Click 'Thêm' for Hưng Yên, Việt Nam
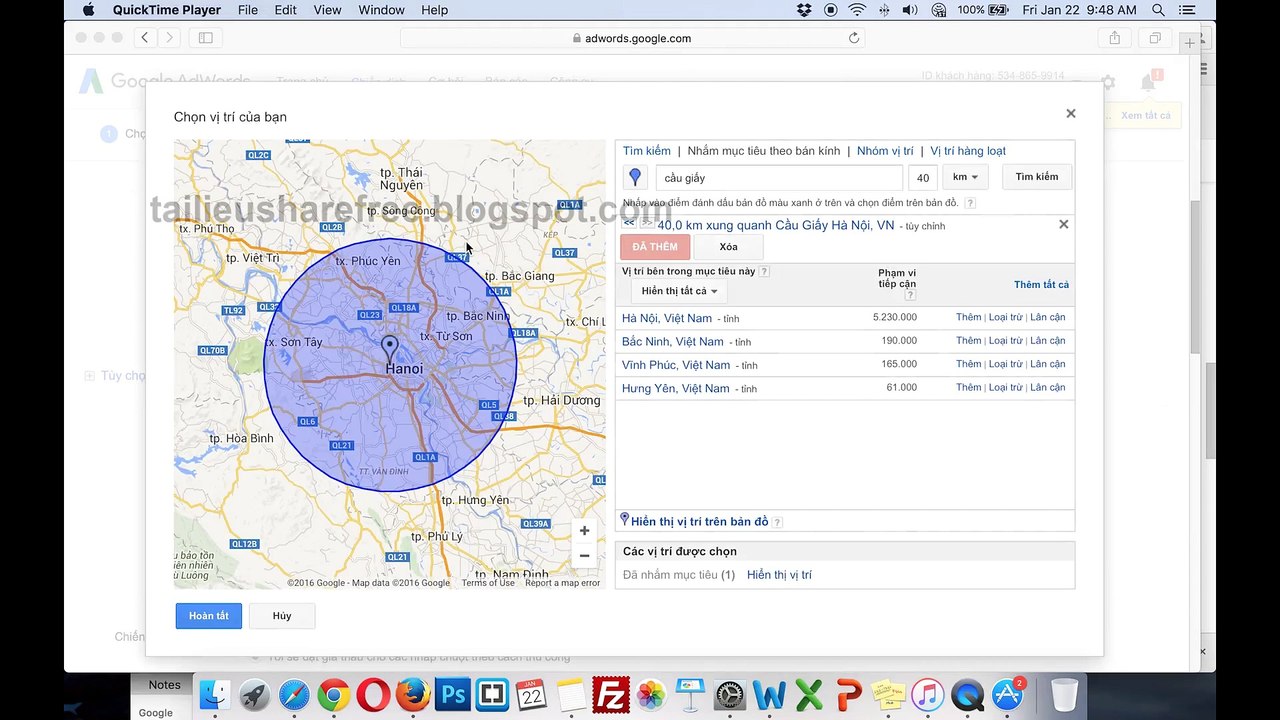 coord(968,387)
